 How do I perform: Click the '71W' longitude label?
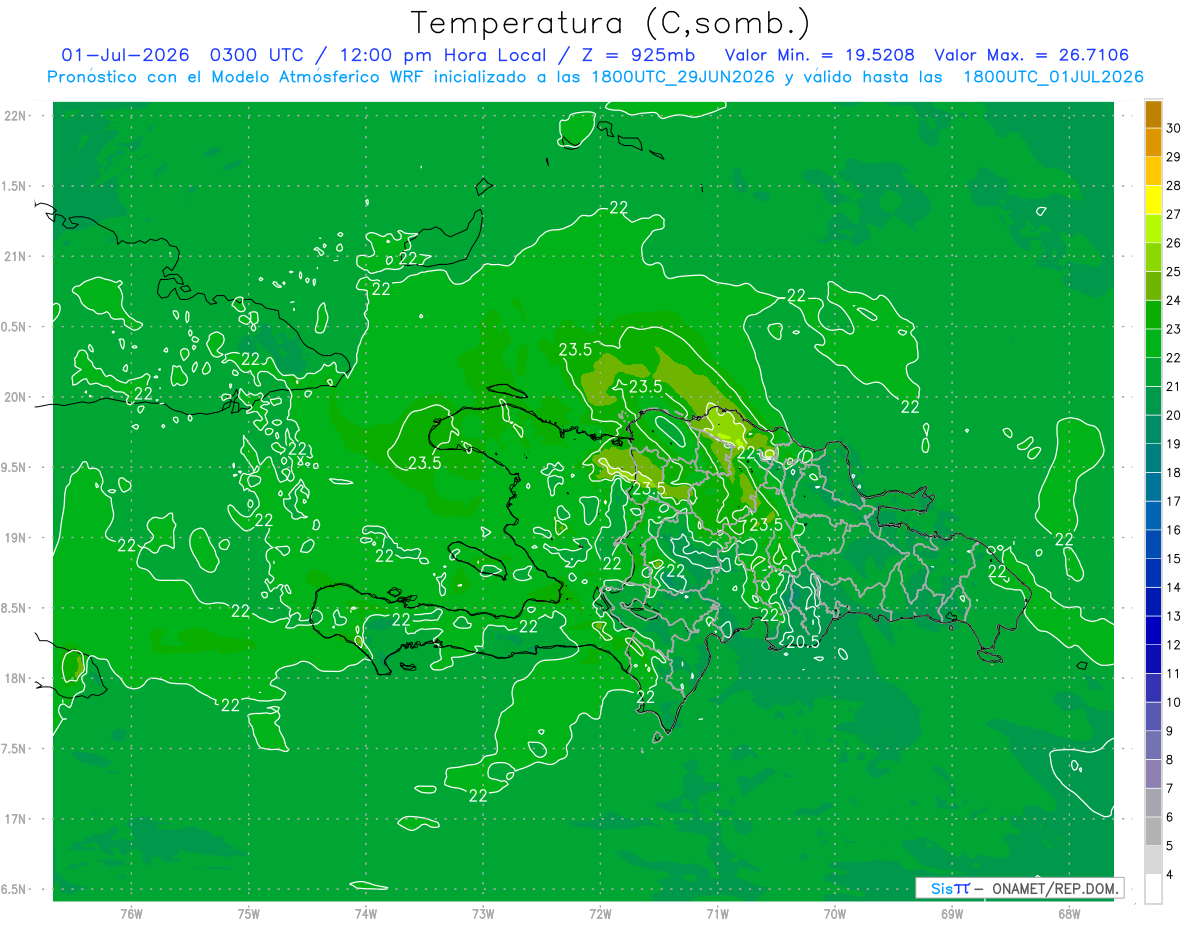click(717, 914)
